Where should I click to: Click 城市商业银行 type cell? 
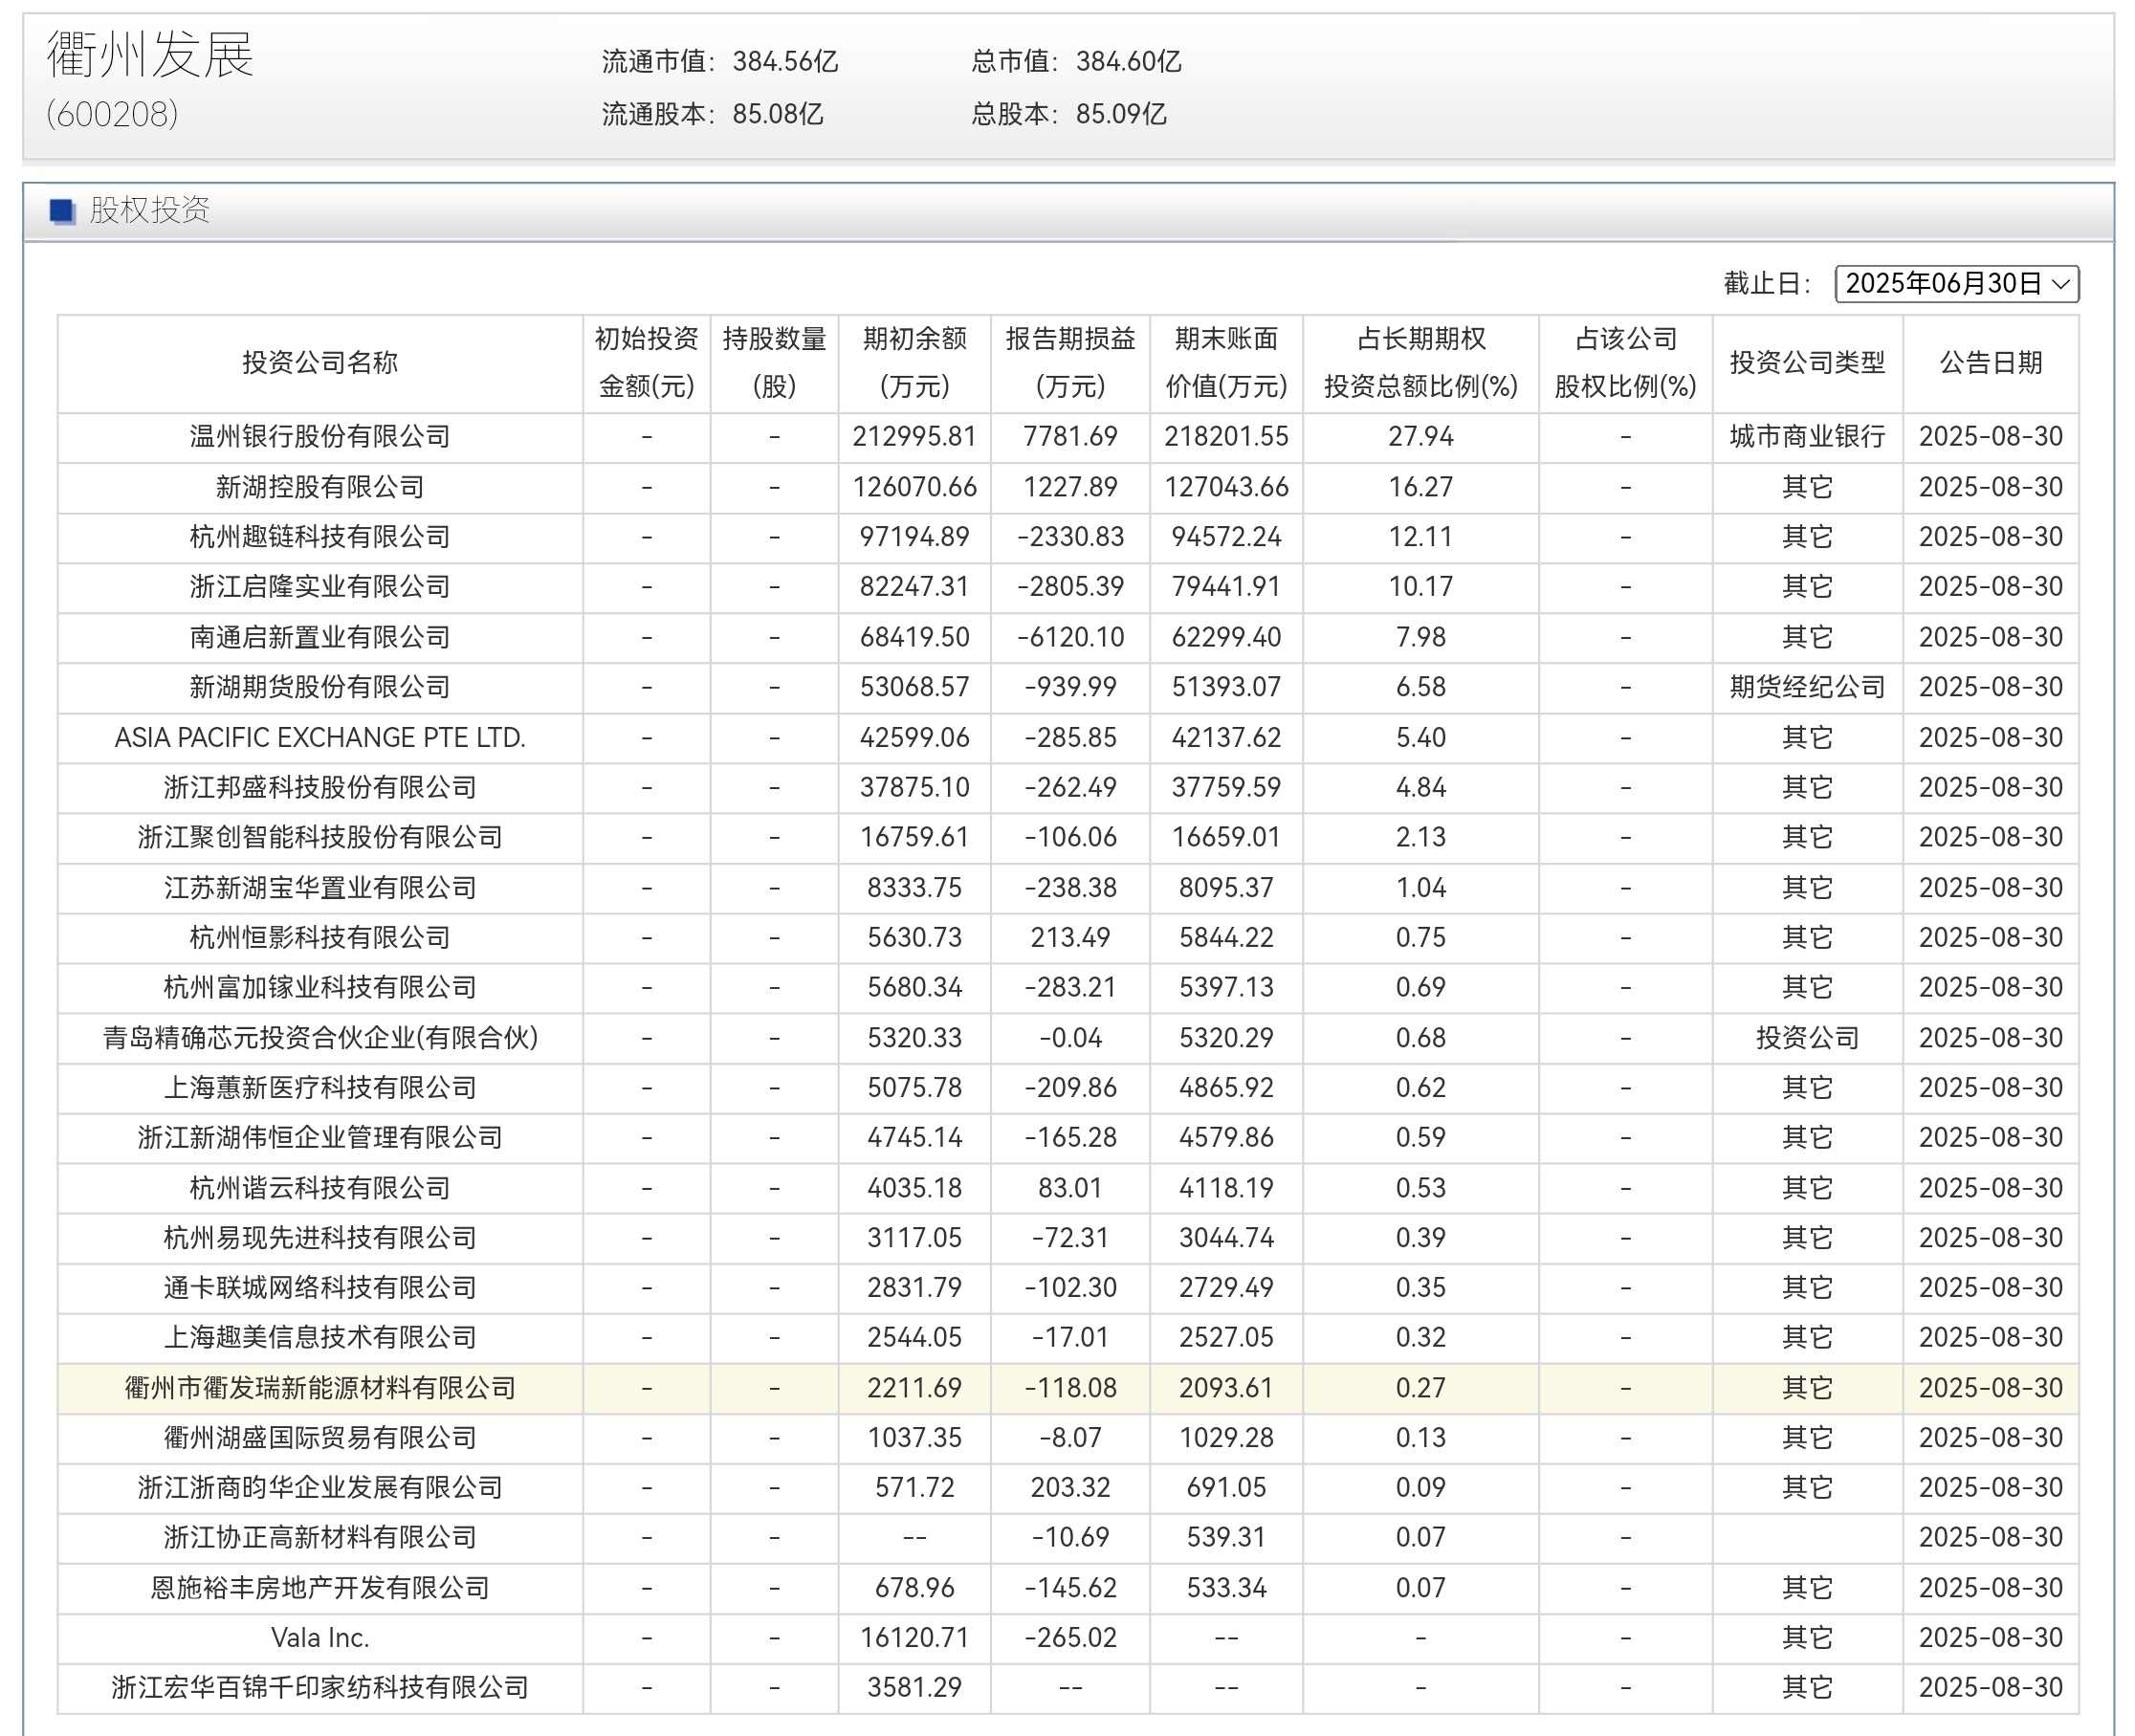click(1807, 437)
